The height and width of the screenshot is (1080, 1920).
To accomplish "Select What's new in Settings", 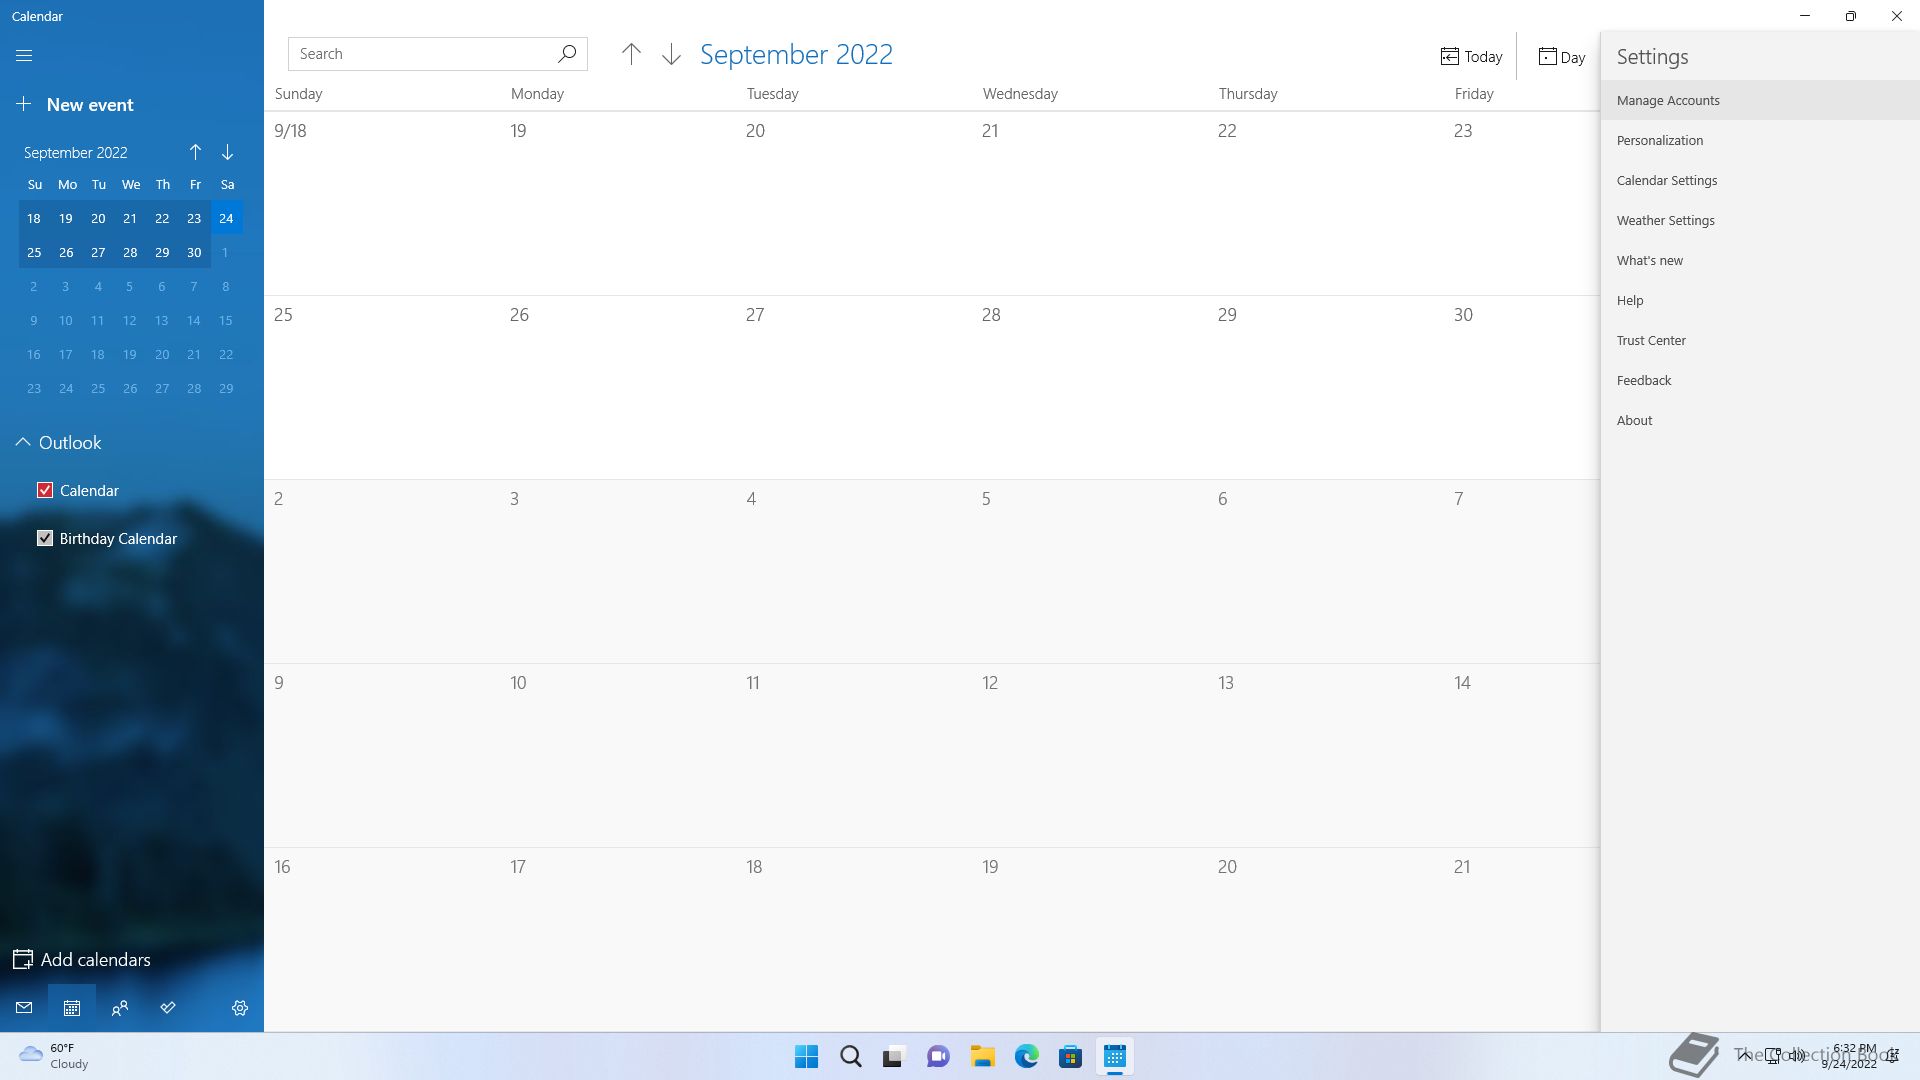I will (x=1760, y=260).
